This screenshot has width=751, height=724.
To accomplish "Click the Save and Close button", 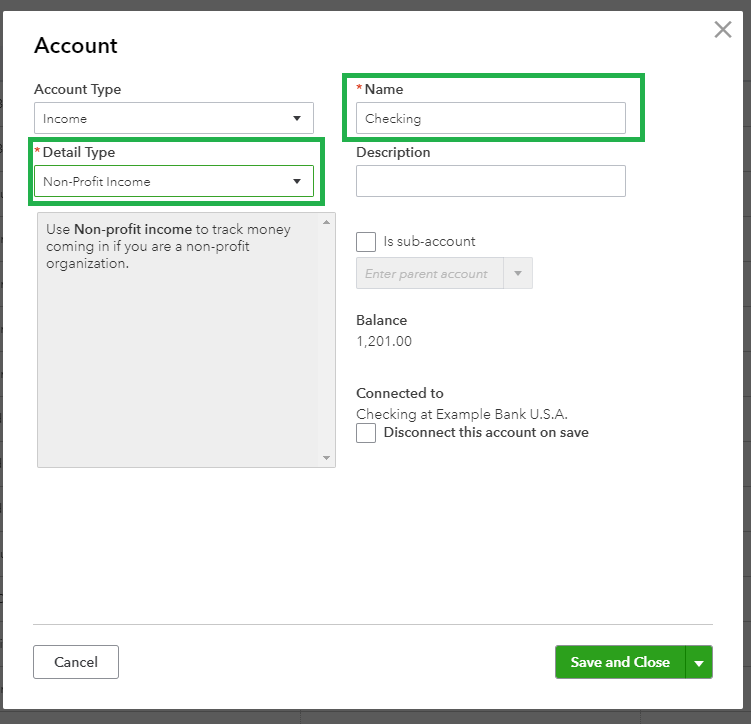I will coord(620,662).
